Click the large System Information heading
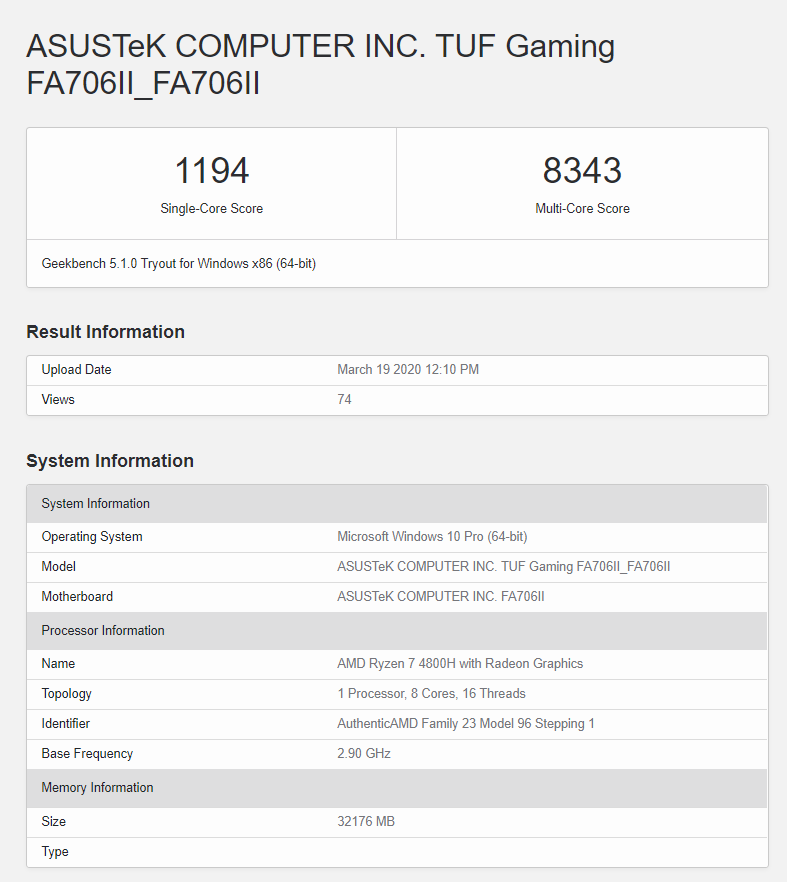Image resolution: width=787 pixels, height=882 pixels. [x=110, y=461]
